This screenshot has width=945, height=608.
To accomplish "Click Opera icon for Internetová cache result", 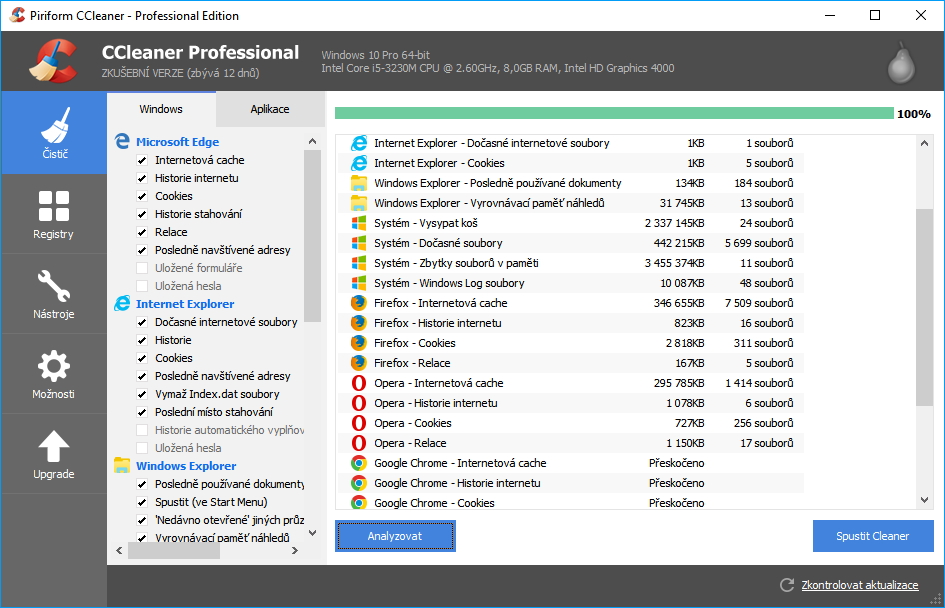I will tap(359, 383).
